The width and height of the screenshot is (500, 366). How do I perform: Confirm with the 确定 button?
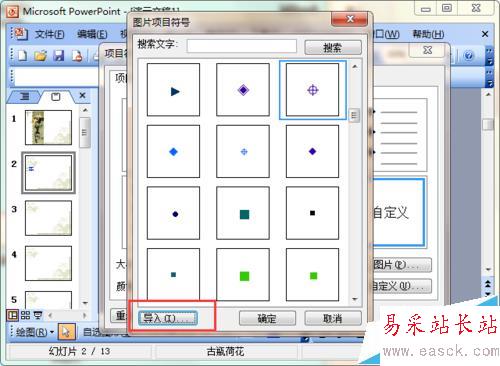267,318
